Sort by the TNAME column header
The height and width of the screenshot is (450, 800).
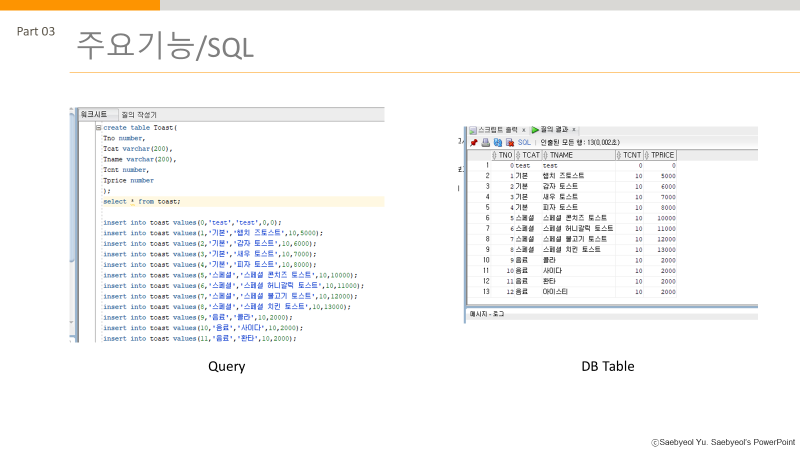click(x=578, y=155)
